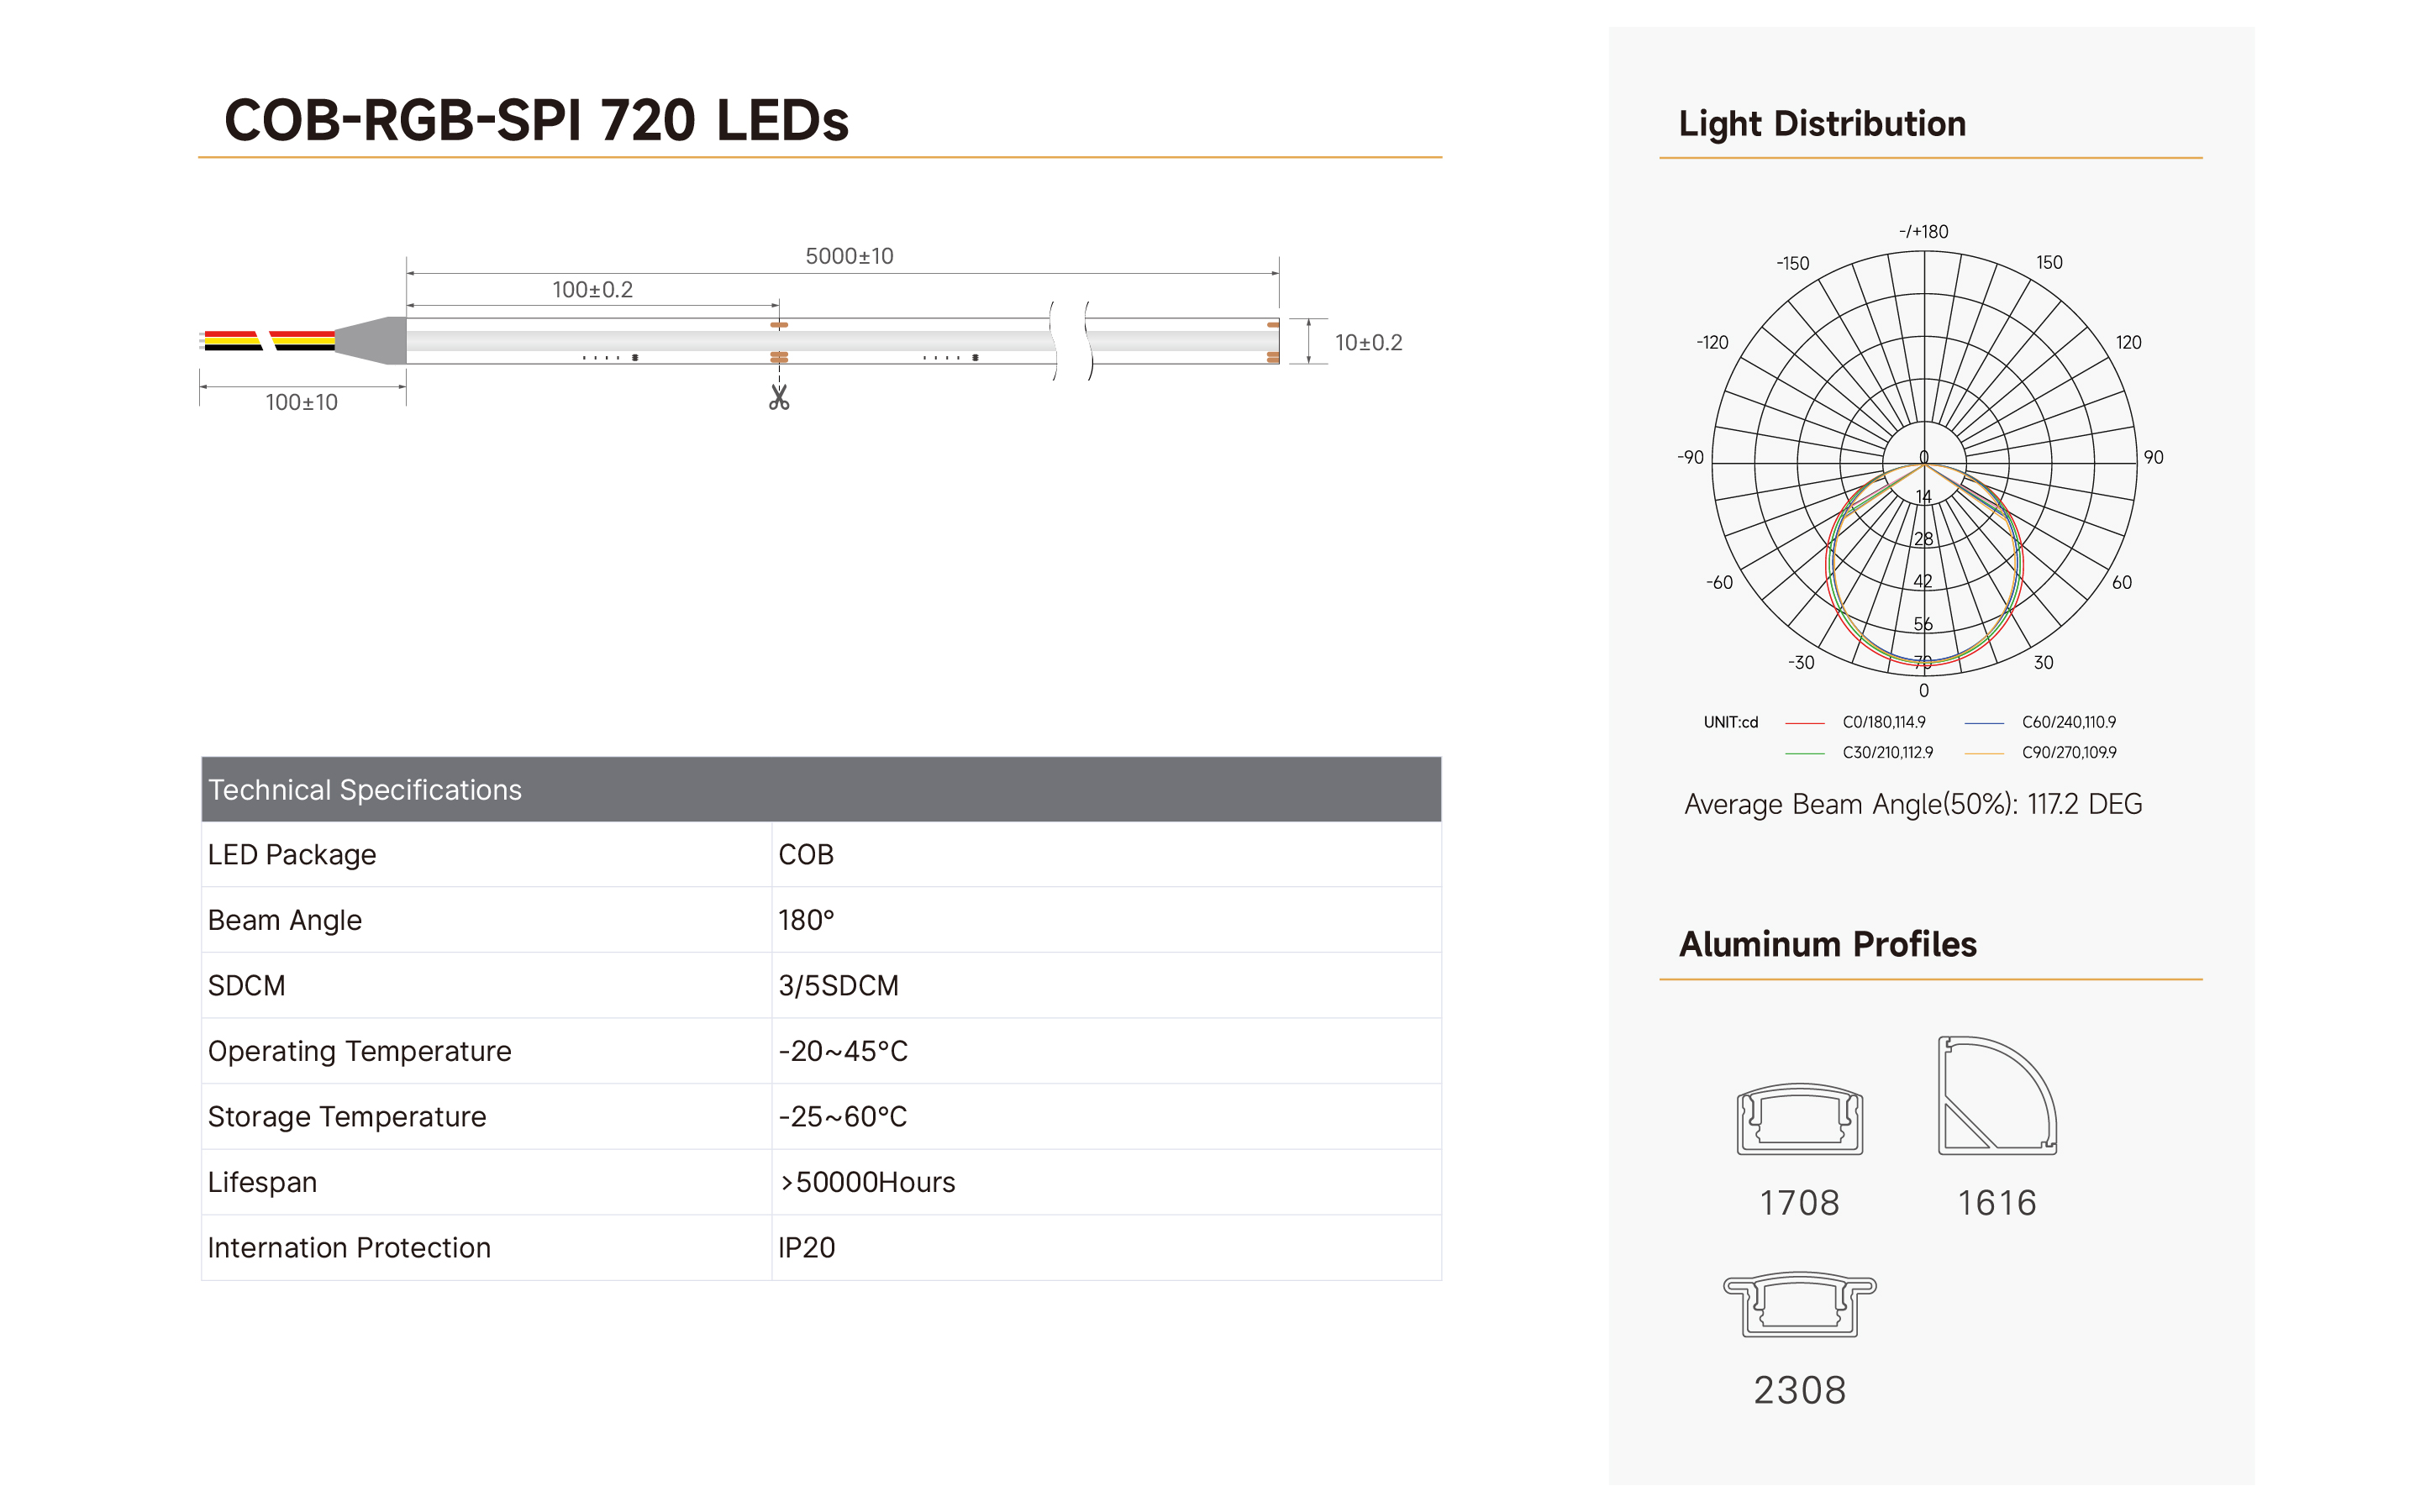2420x1512 pixels.
Task: Click the '2308' profile number
Action: coord(1799,1390)
